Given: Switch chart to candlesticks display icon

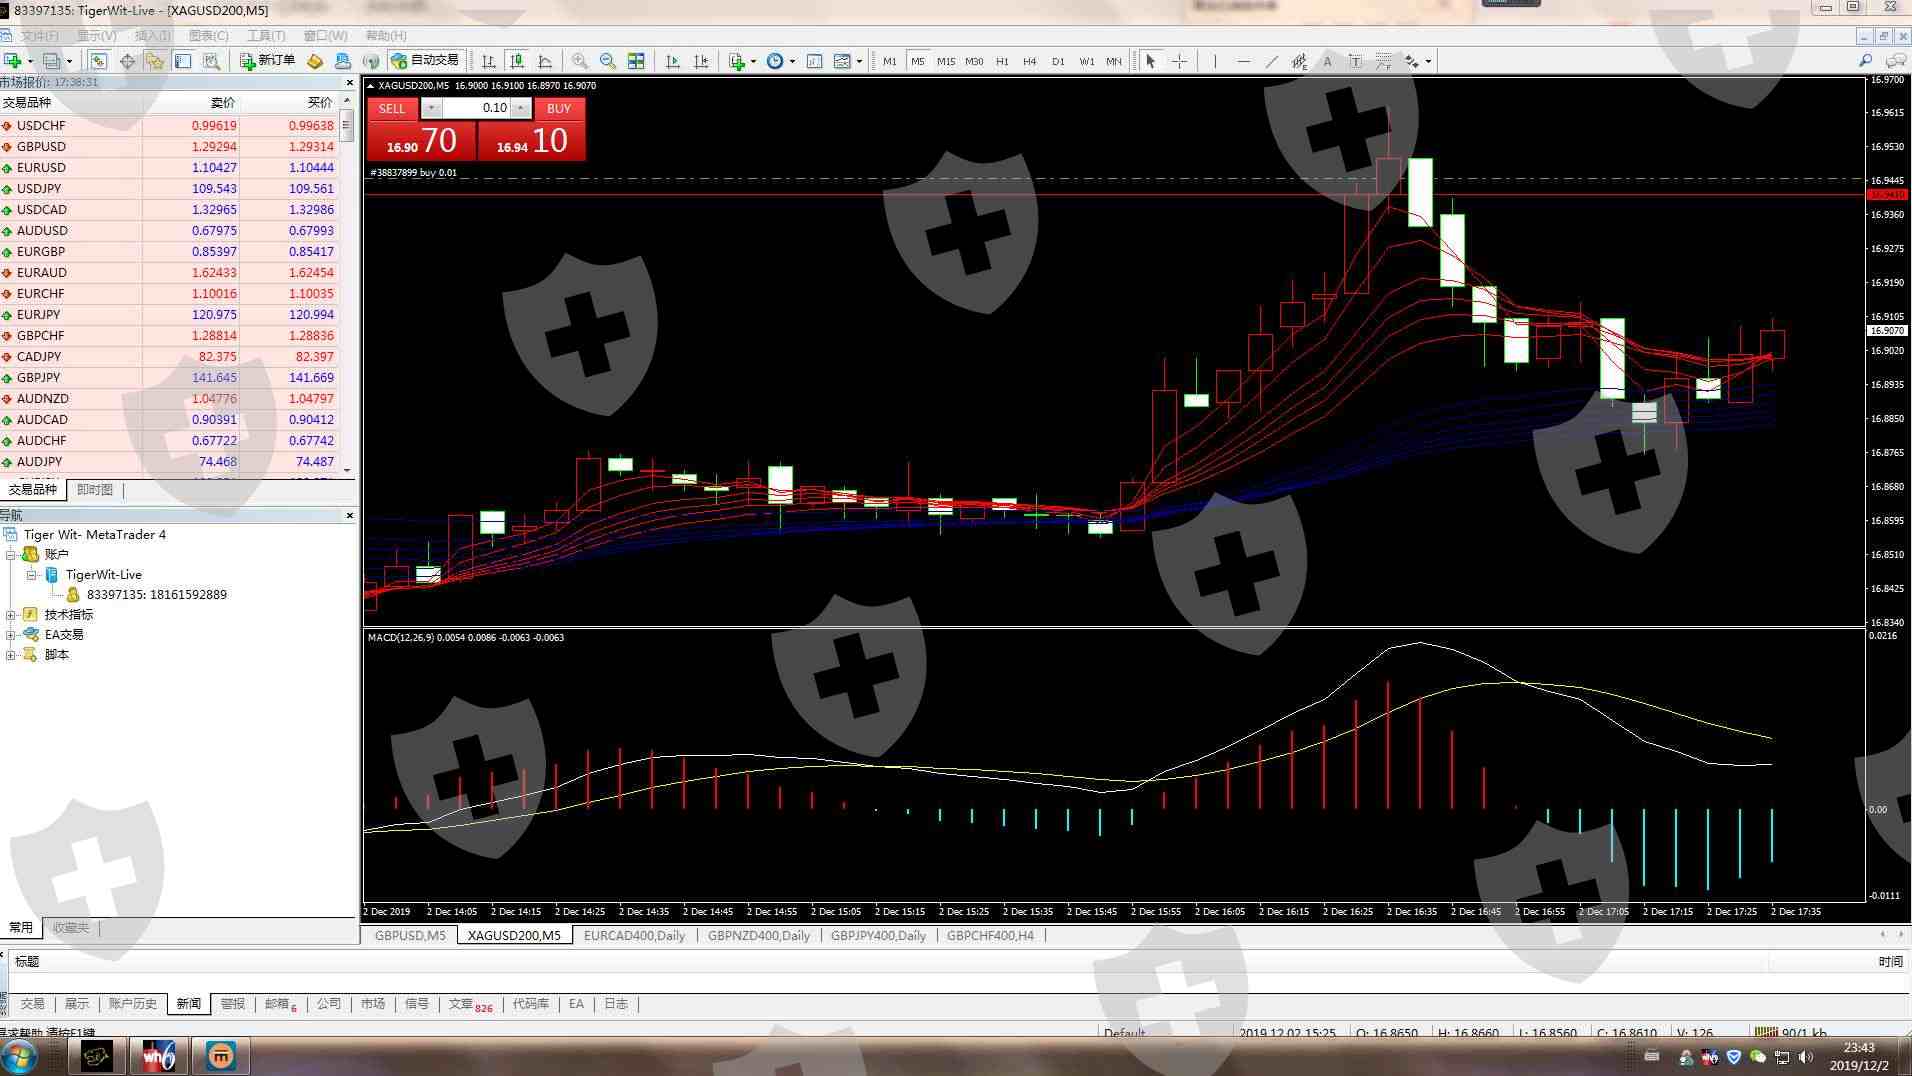Looking at the screenshot, I should (516, 61).
